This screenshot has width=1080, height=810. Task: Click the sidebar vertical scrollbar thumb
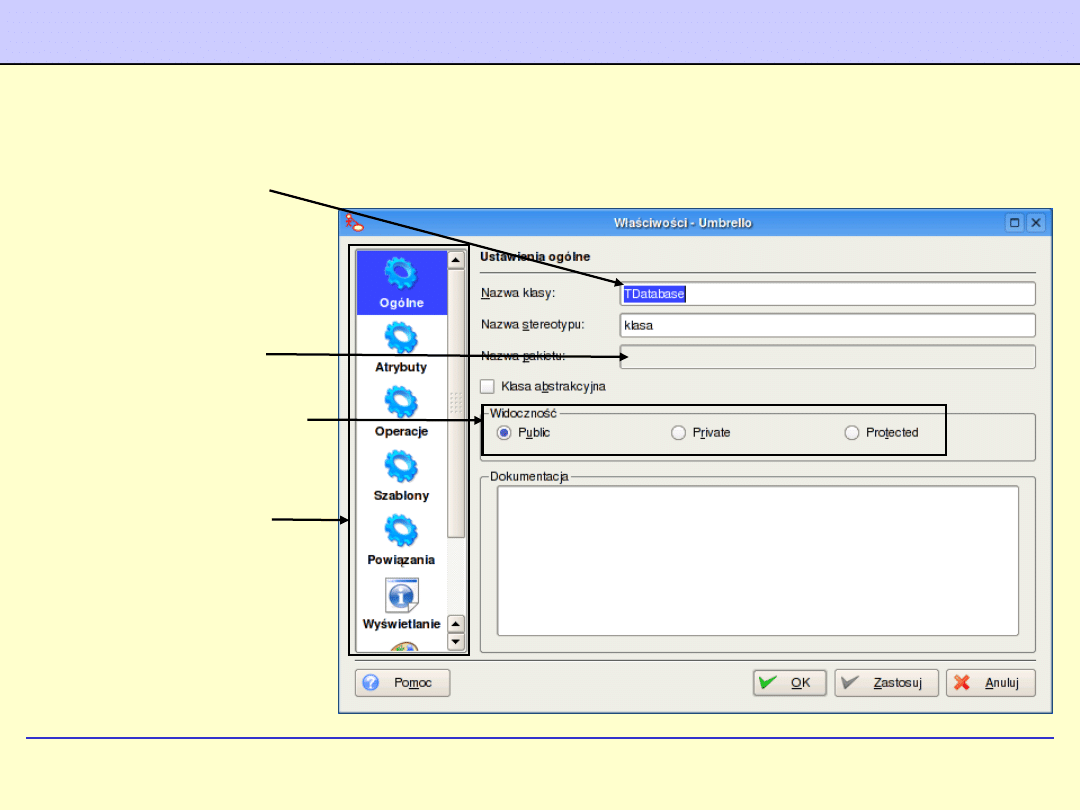point(456,400)
